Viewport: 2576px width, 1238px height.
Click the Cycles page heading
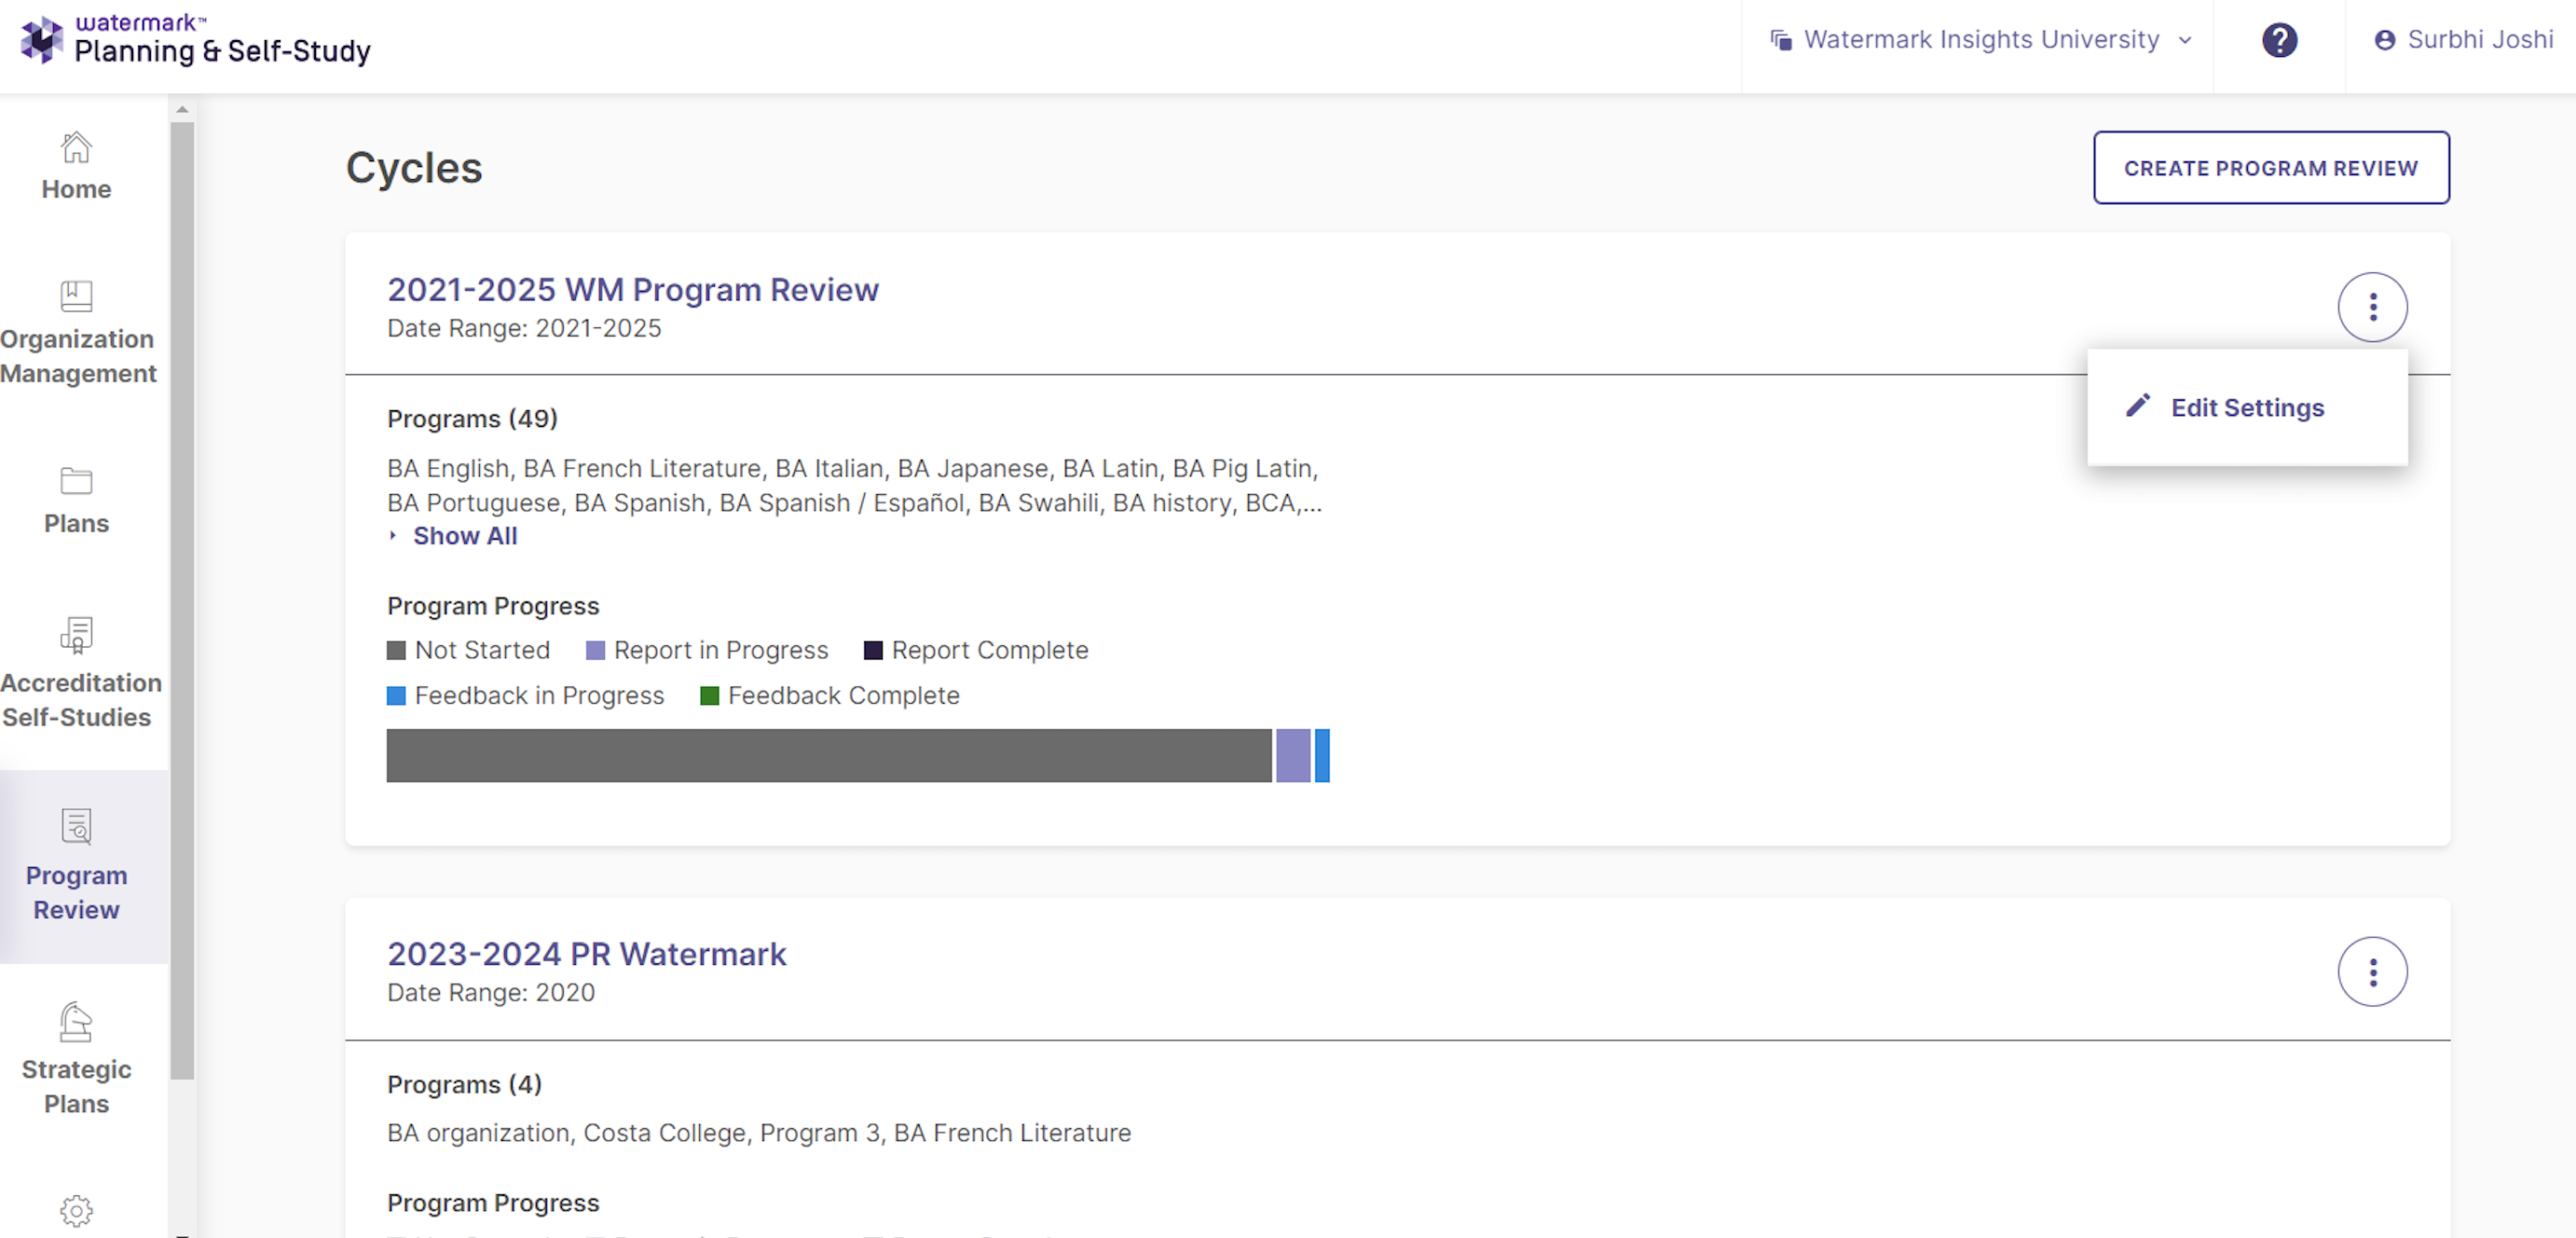pos(414,168)
